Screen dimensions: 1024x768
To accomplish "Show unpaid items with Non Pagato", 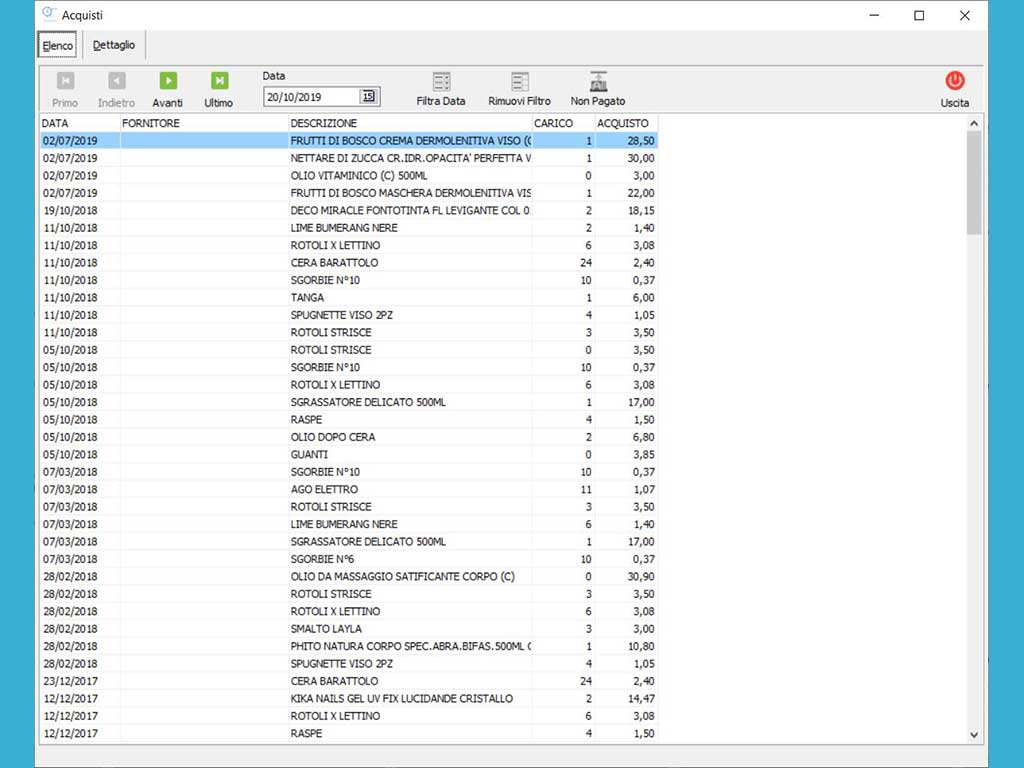I will tap(598, 83).
